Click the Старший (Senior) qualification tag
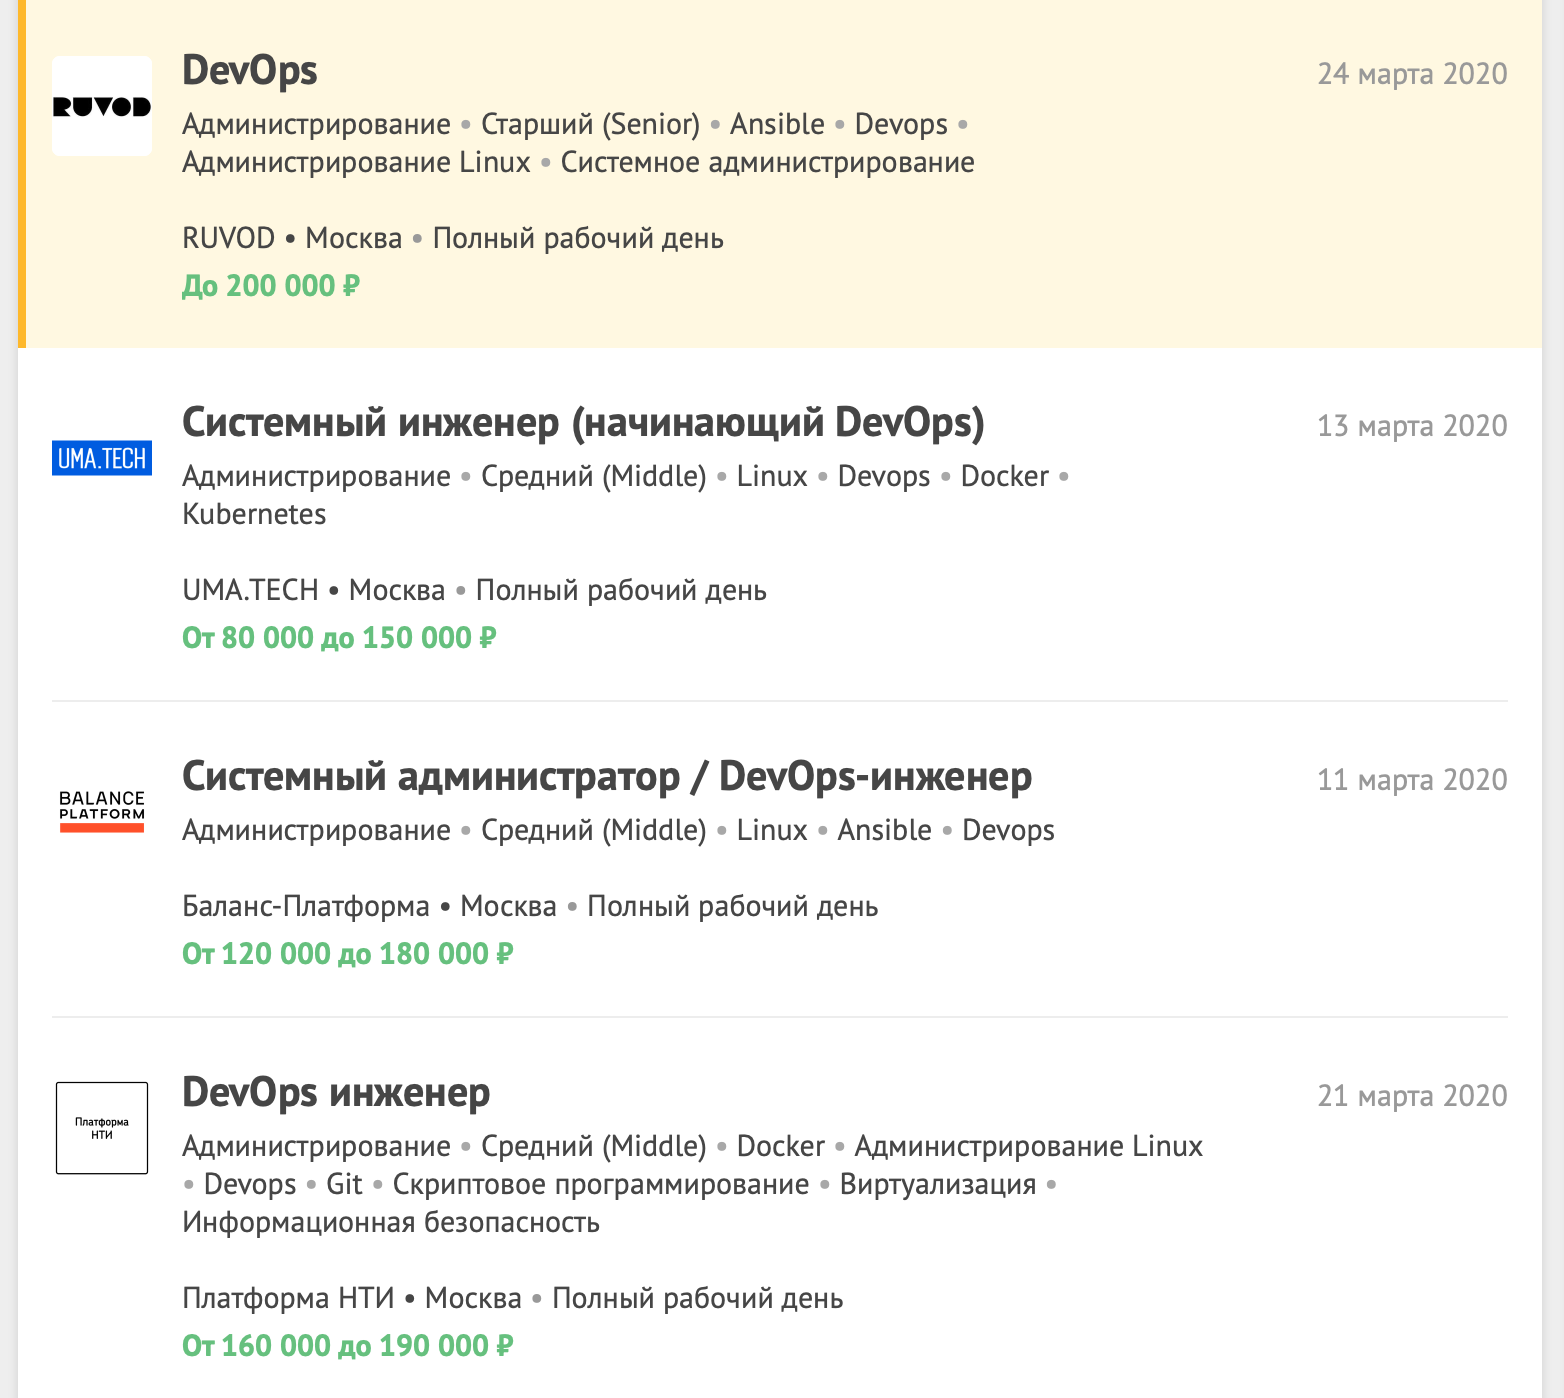 point(590,124)
